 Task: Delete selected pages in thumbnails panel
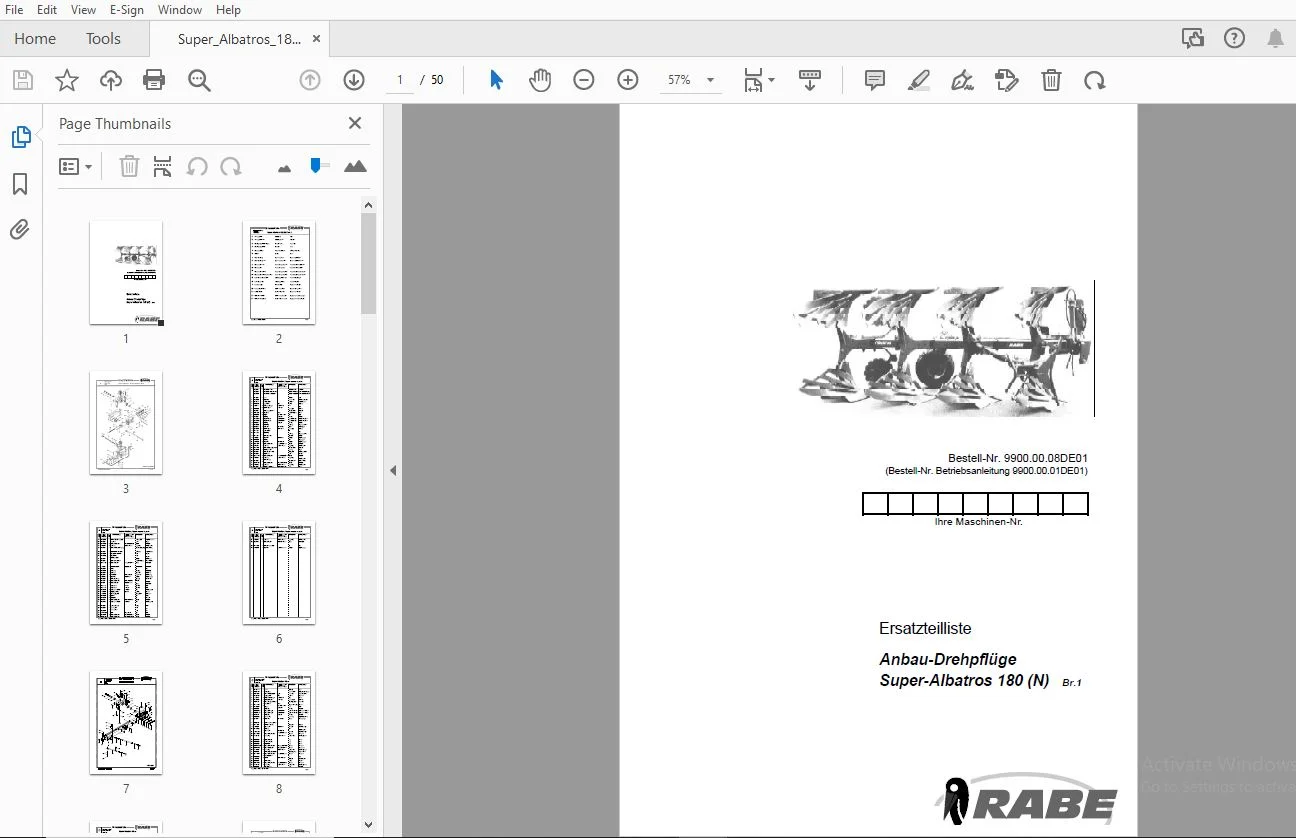[129, 166]
